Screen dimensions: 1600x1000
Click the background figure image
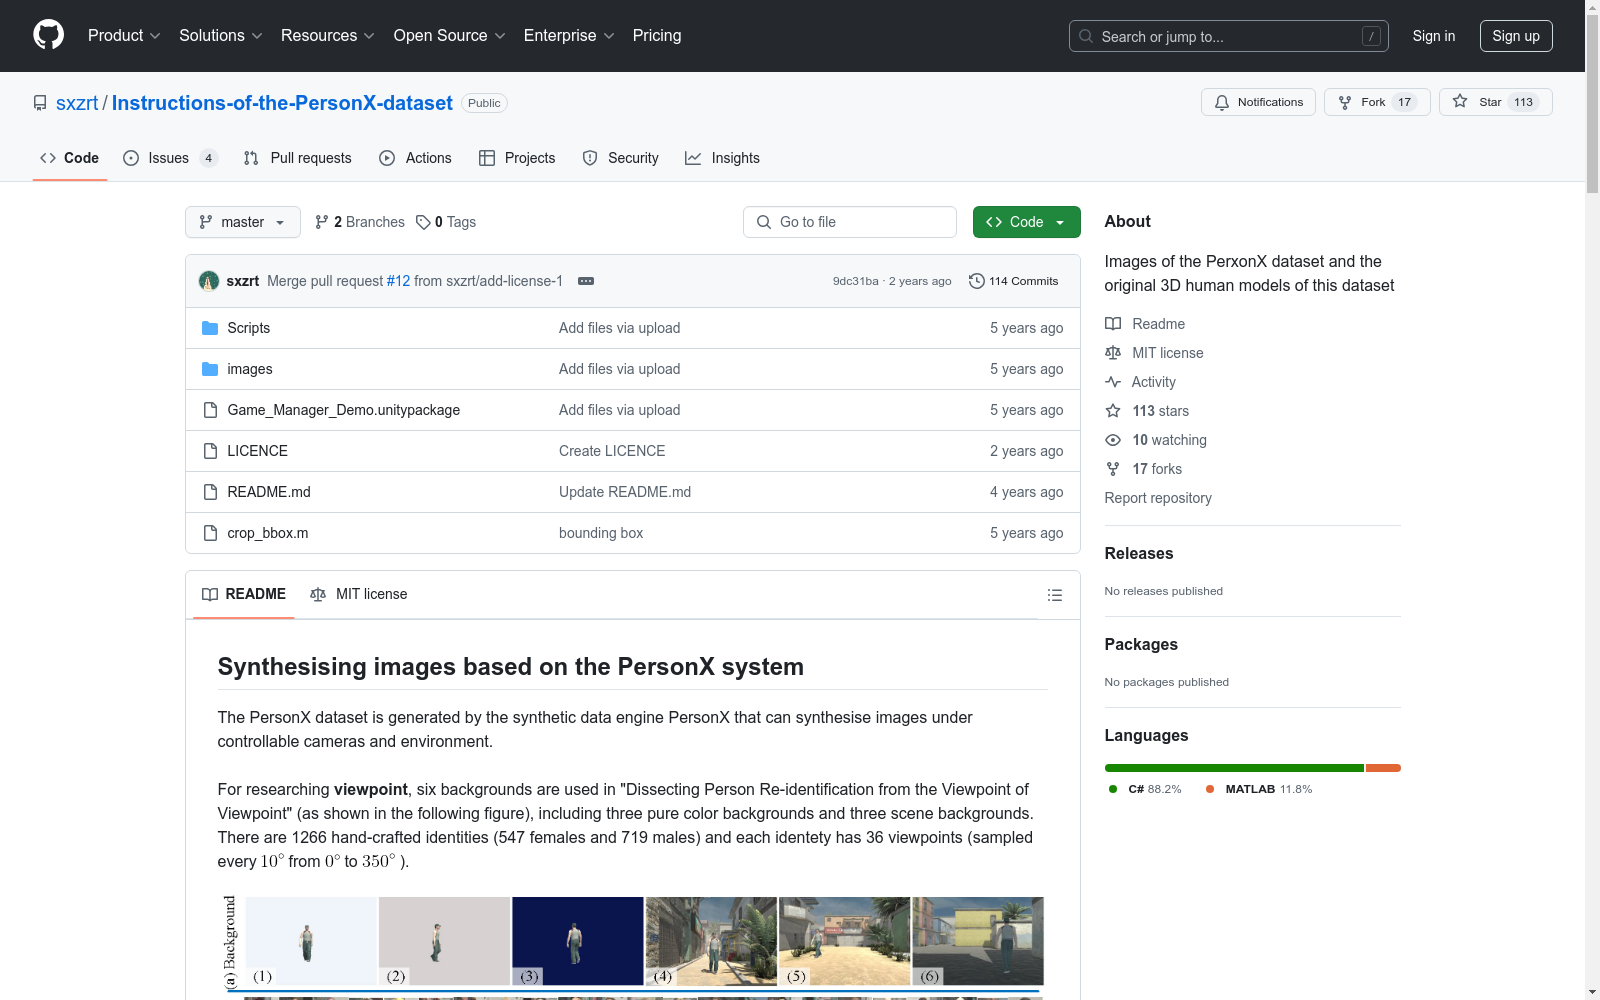tap(632, 946)
